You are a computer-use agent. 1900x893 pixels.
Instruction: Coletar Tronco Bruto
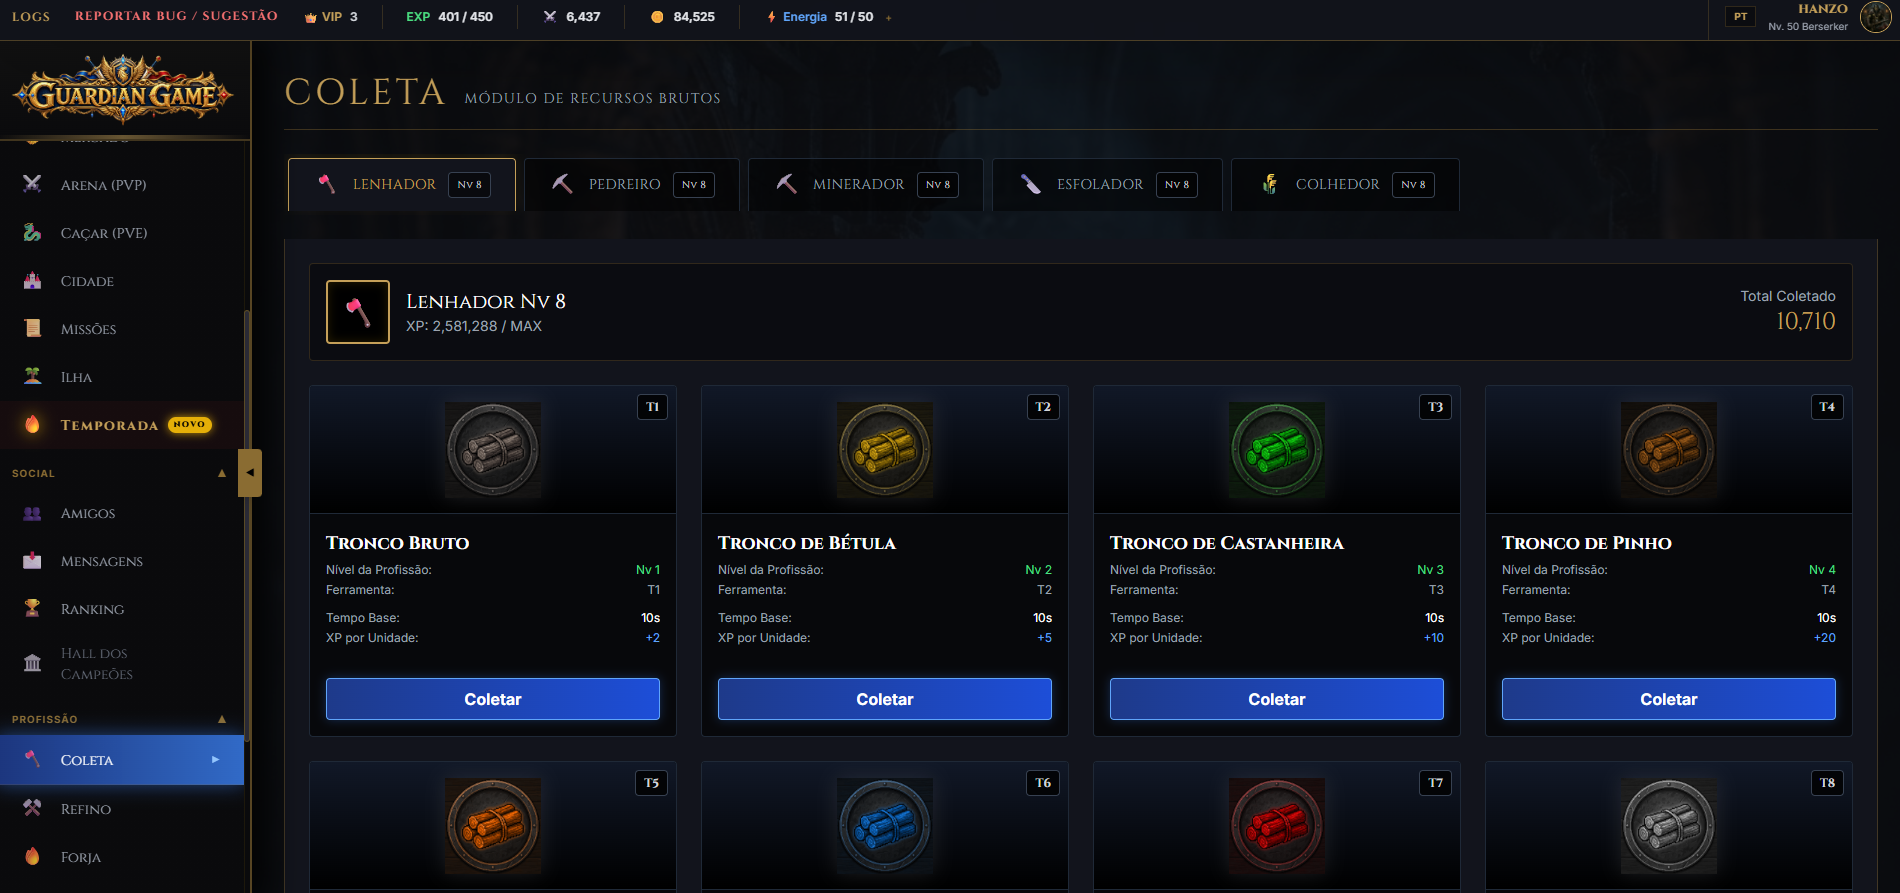pos(493,699)
